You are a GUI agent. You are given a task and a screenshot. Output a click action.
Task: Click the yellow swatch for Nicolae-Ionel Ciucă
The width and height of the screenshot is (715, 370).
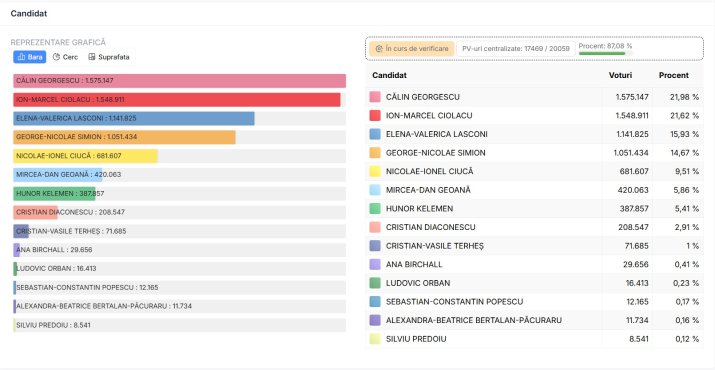pos(375,172)
